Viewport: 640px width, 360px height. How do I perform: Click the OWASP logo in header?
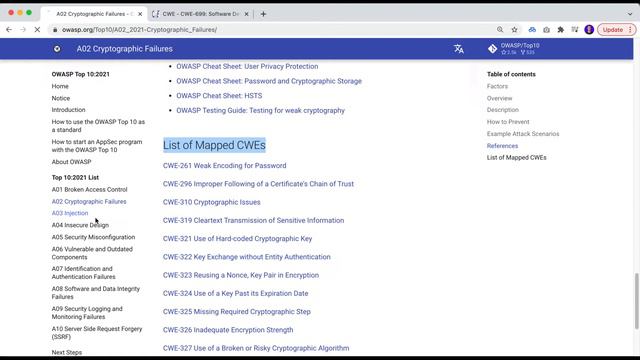coord(57,49)
